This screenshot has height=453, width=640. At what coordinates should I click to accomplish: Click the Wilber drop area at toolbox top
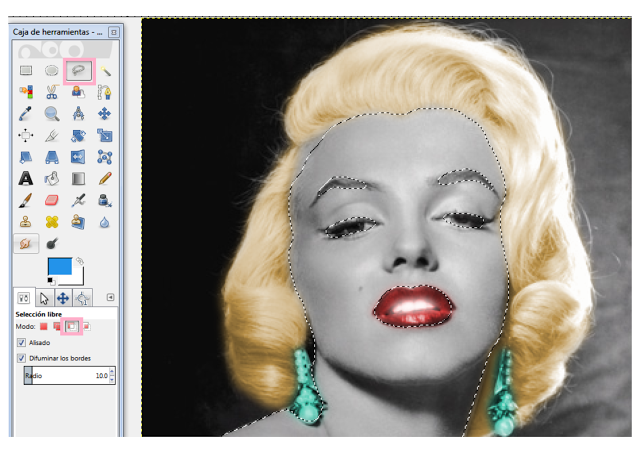(x=65, y=50)
